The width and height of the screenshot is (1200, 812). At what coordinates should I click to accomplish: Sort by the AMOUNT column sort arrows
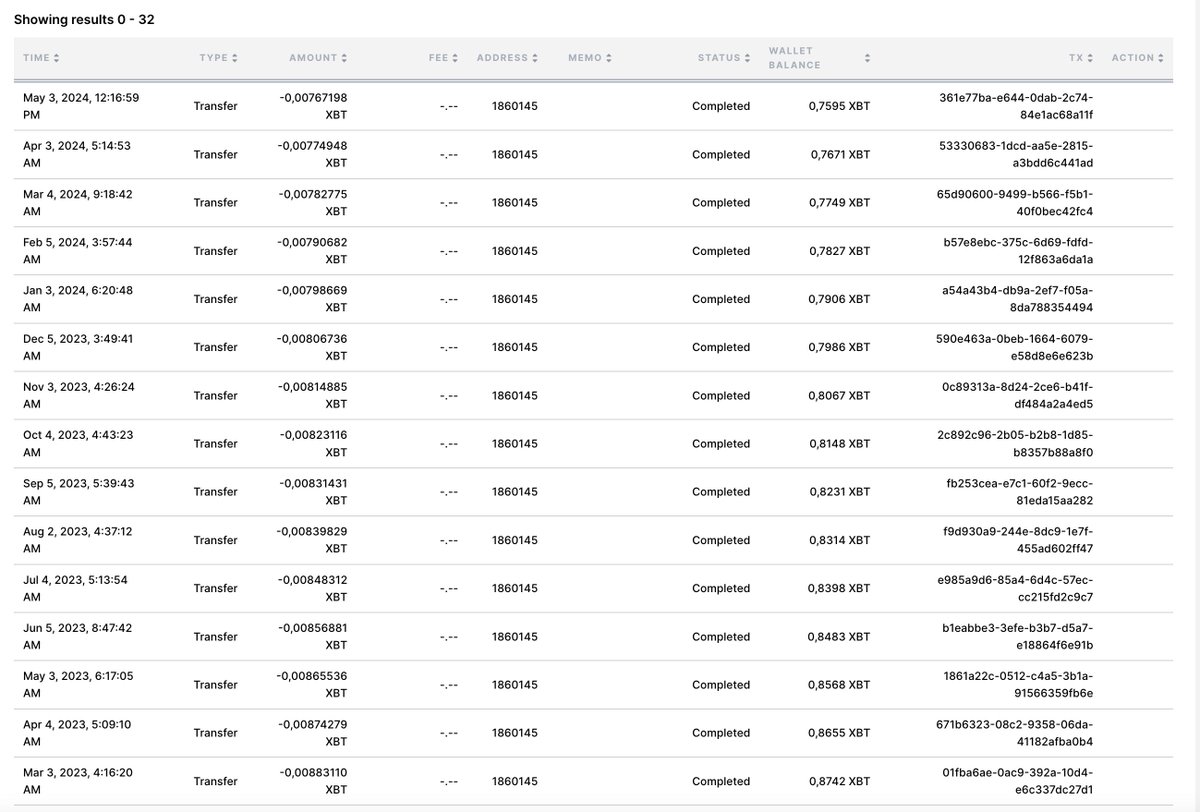pyautogui.click(x=344, y=58)
